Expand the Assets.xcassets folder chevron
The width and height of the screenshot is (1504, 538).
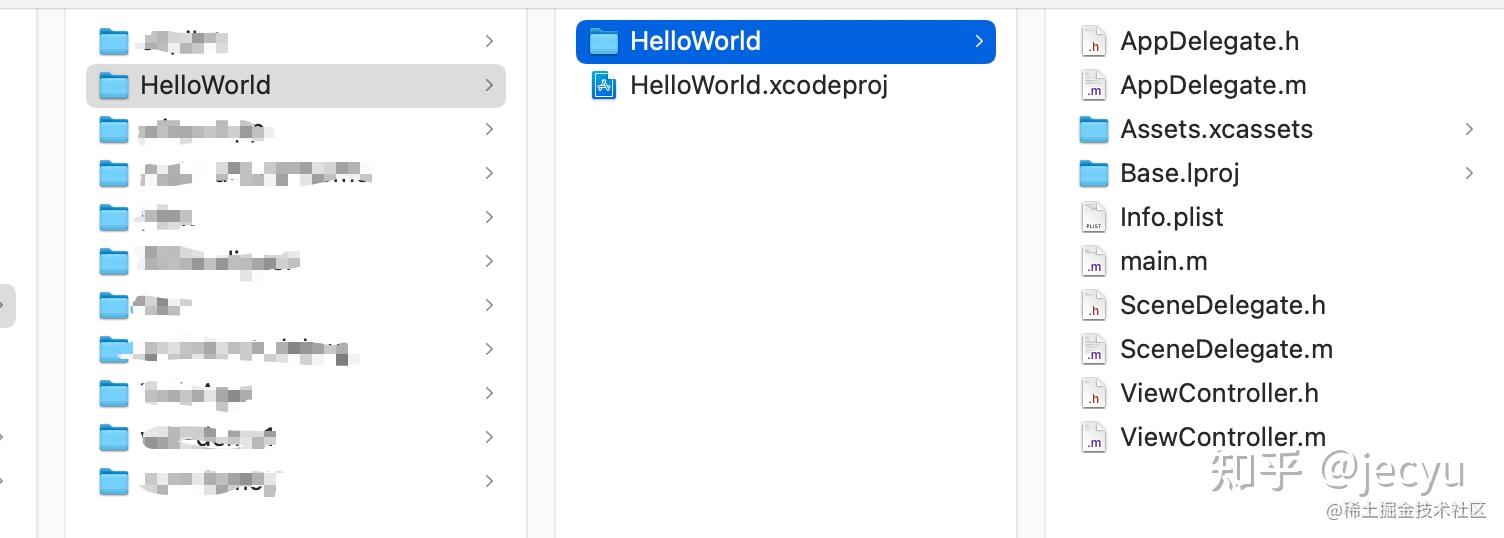click(1469, 129)
